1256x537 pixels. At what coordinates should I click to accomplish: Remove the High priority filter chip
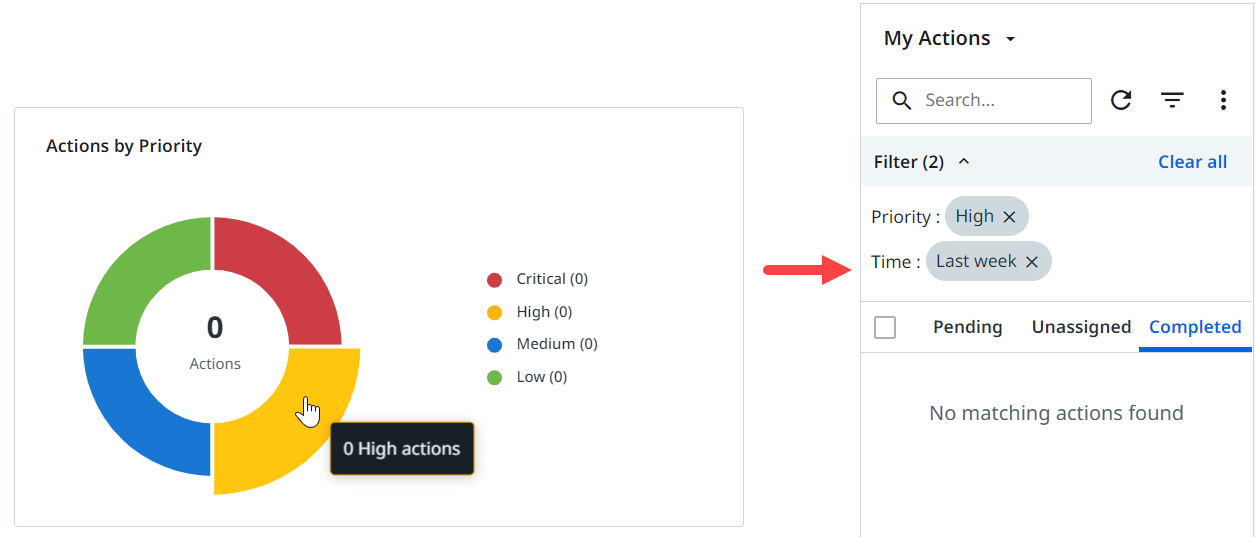click(1009, 217)
